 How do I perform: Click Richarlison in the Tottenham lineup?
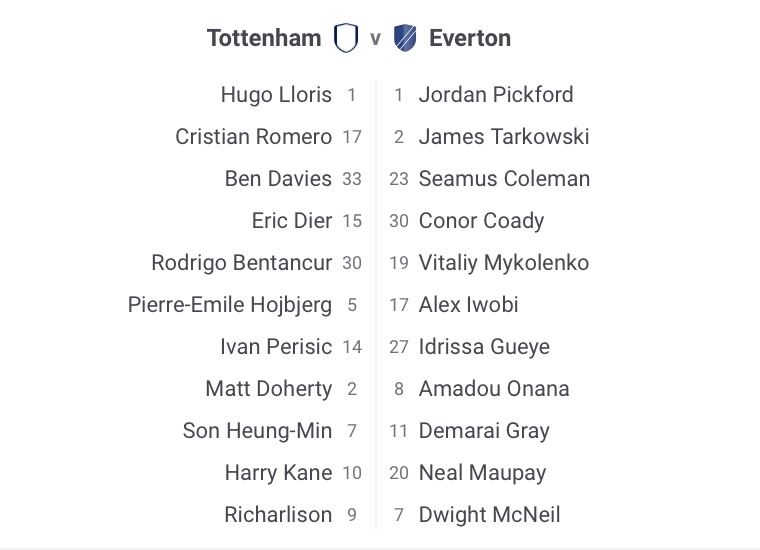278,515
